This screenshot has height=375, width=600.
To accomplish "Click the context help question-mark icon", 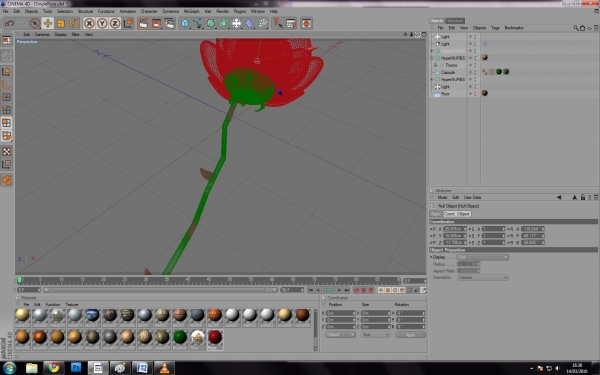I will click(278, 23).
